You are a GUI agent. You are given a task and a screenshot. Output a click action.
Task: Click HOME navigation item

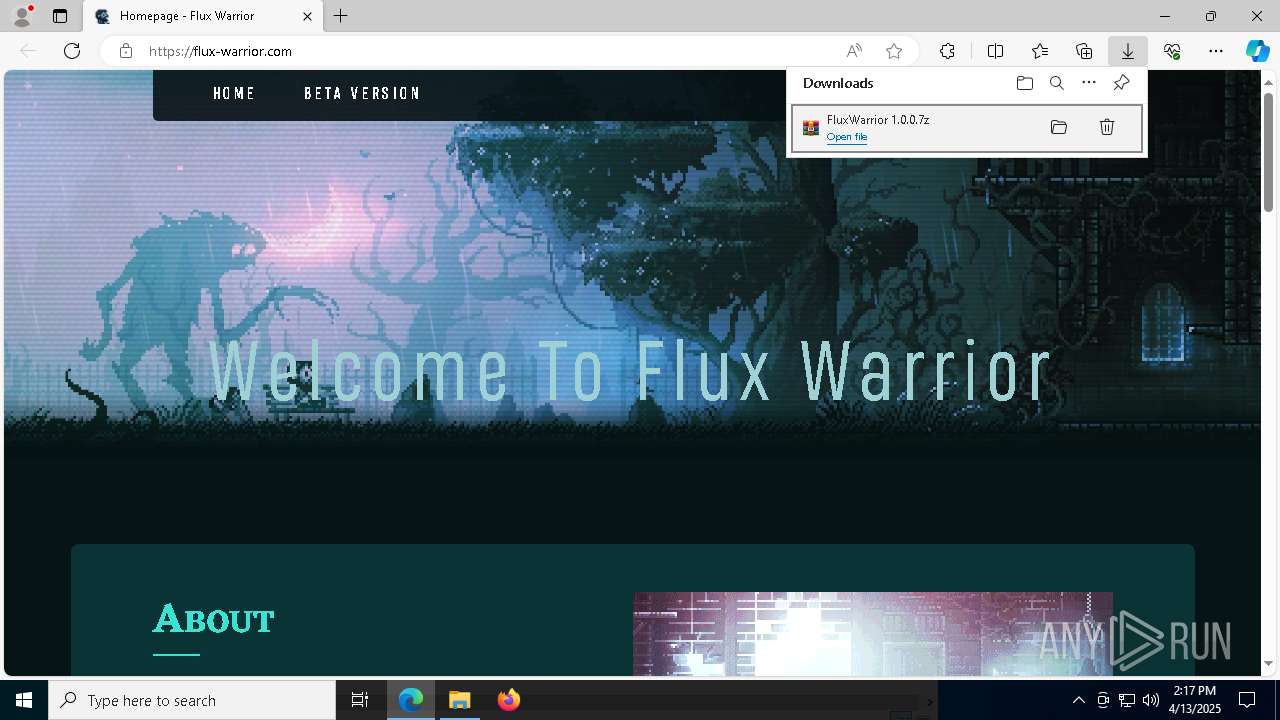click(234, 94)
